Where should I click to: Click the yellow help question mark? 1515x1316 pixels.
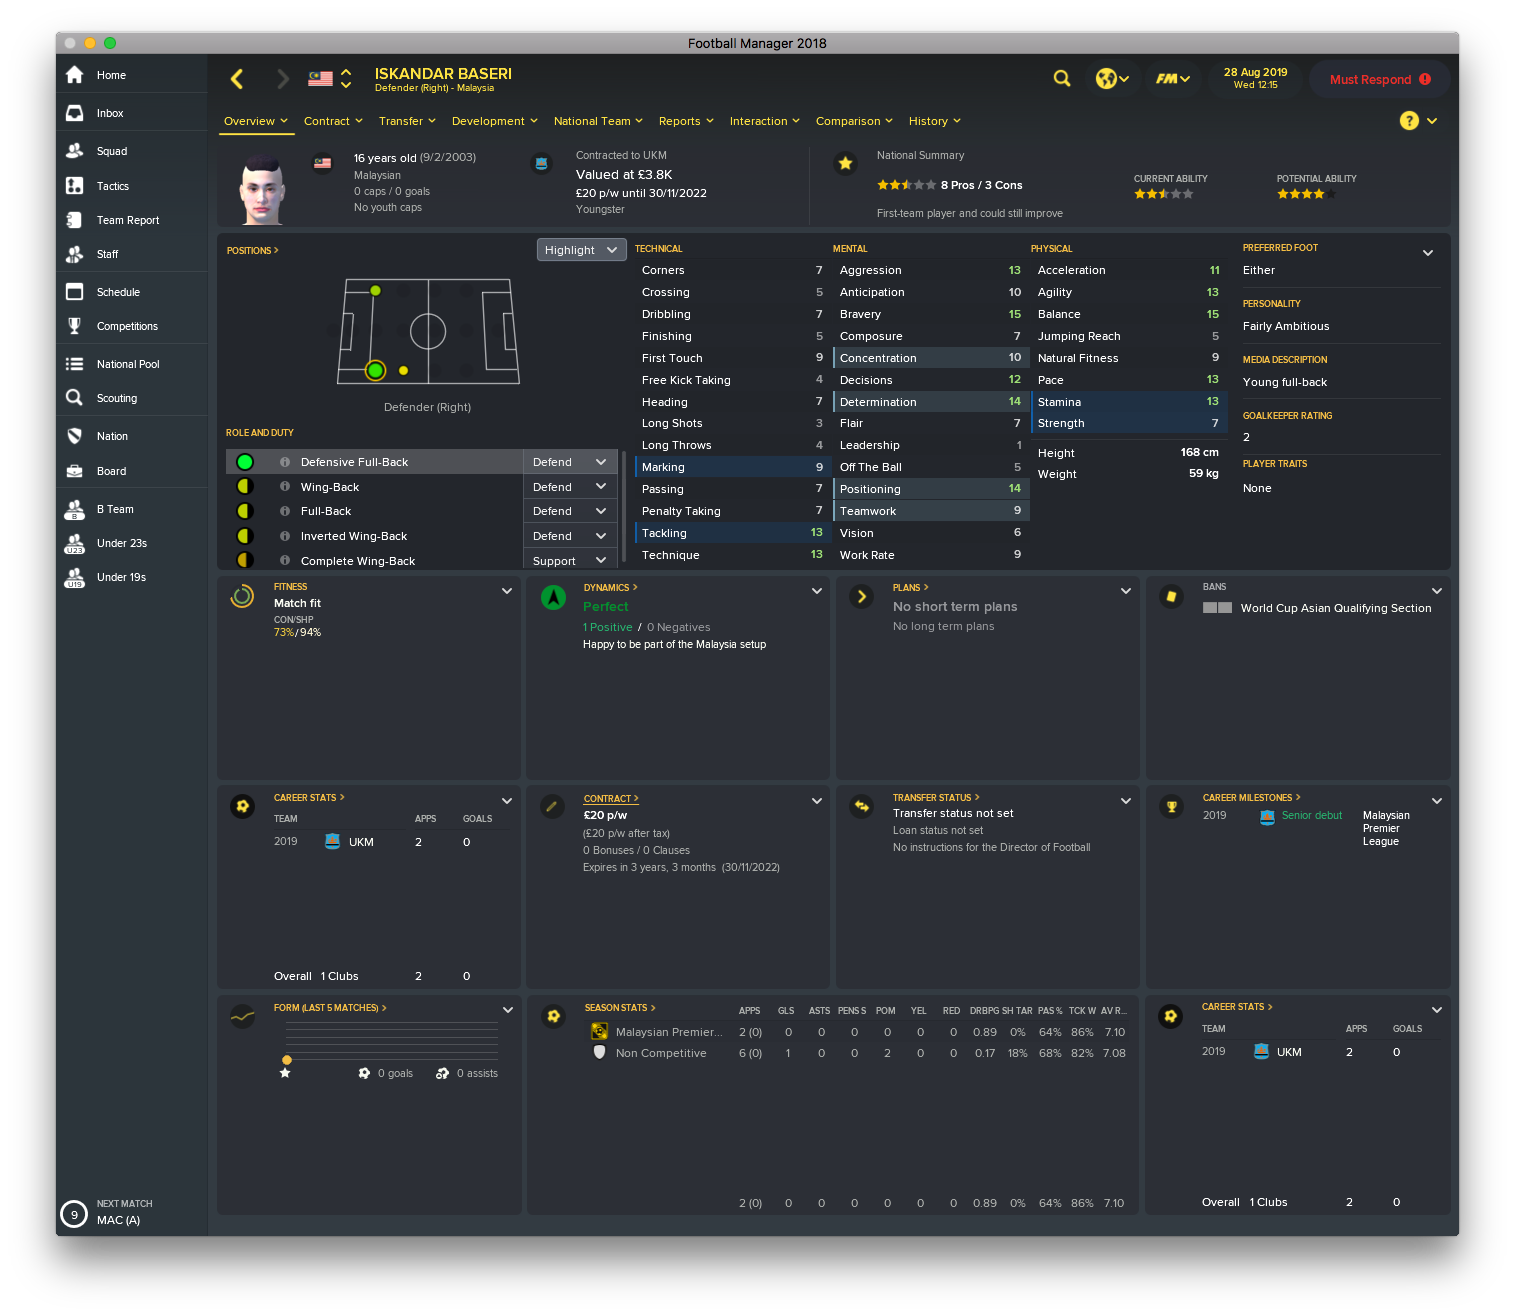[1409, 121]
